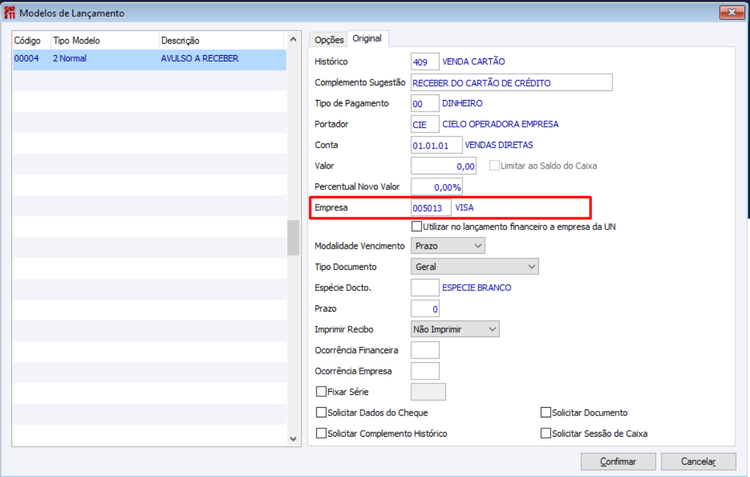Edit the Complemento Sugestão text field
Image resolution: width=750 pixels, height=477 pixels.
(511, 83)
